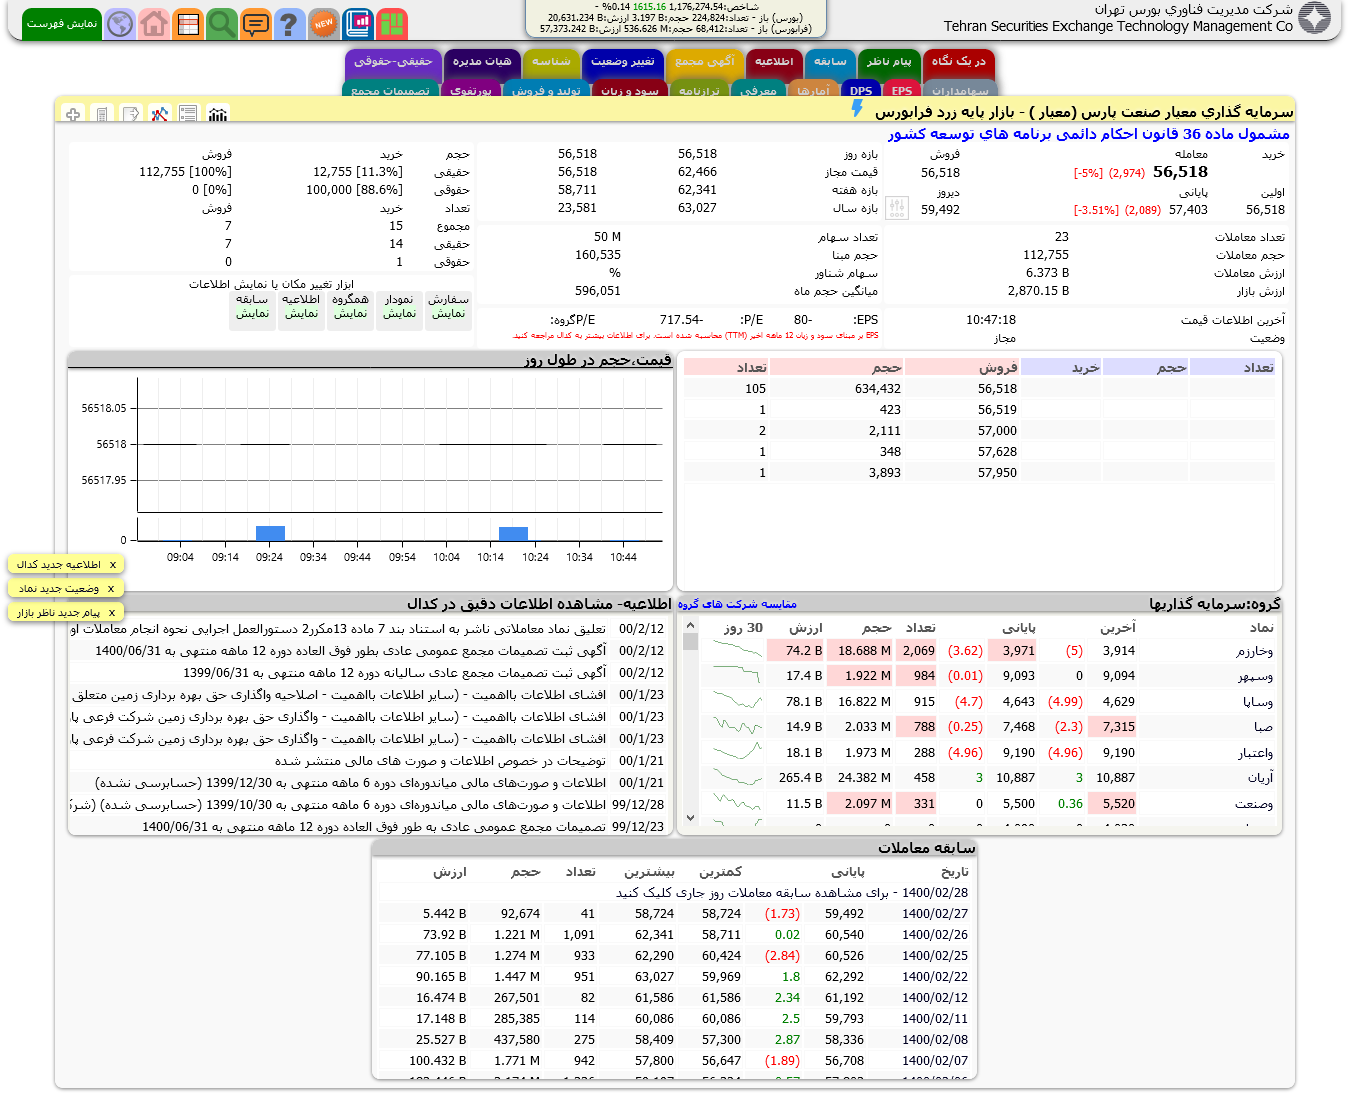Click the plus icon on yellow title bar

click(73, 115)
